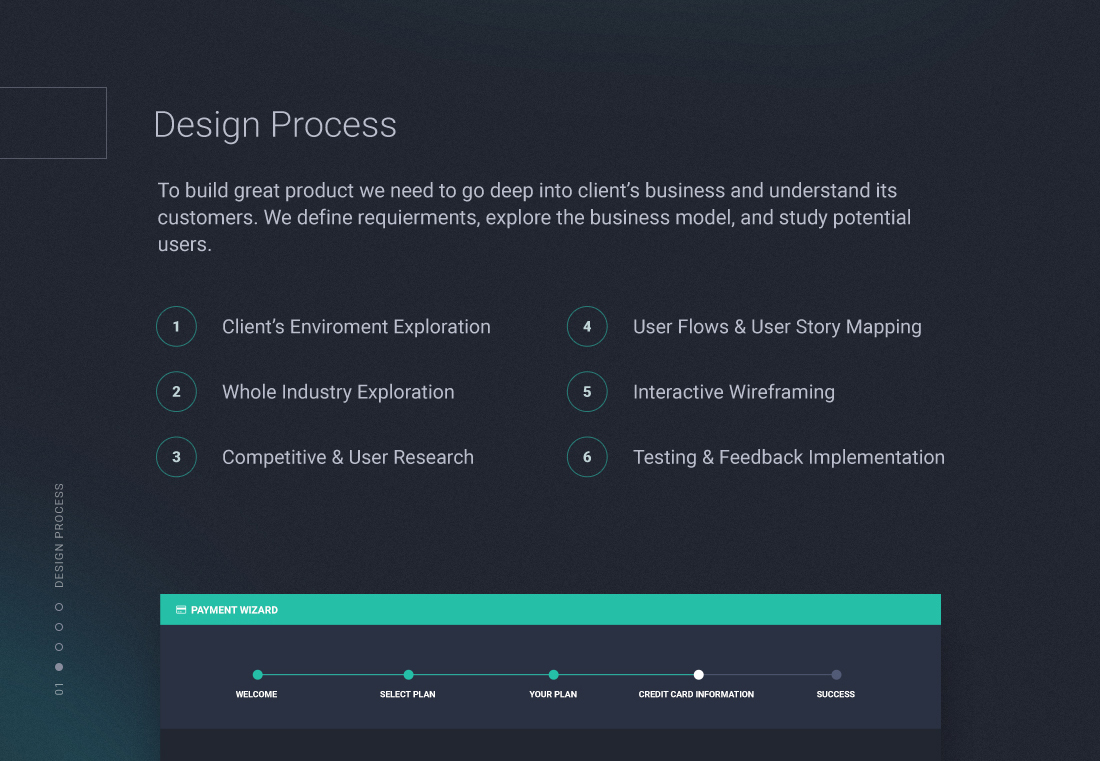
Task: Click the "Client's Enviroment Exploration" text
Action: tap(356, 327)
